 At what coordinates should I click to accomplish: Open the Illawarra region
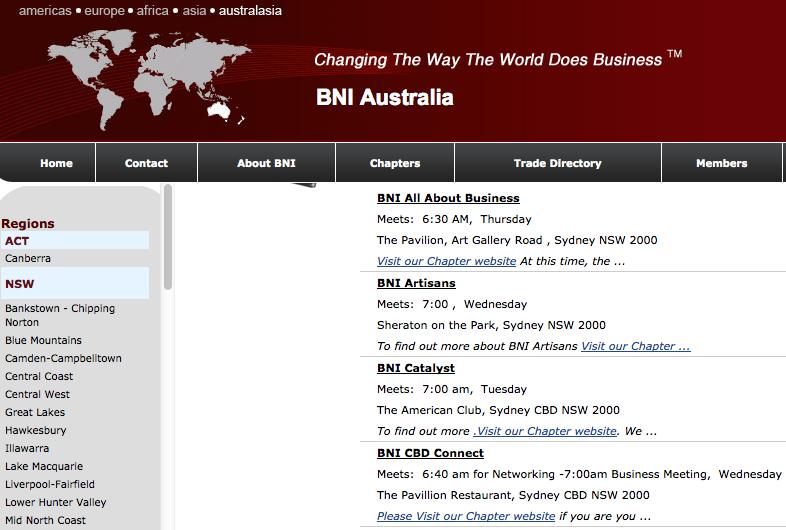27,448
